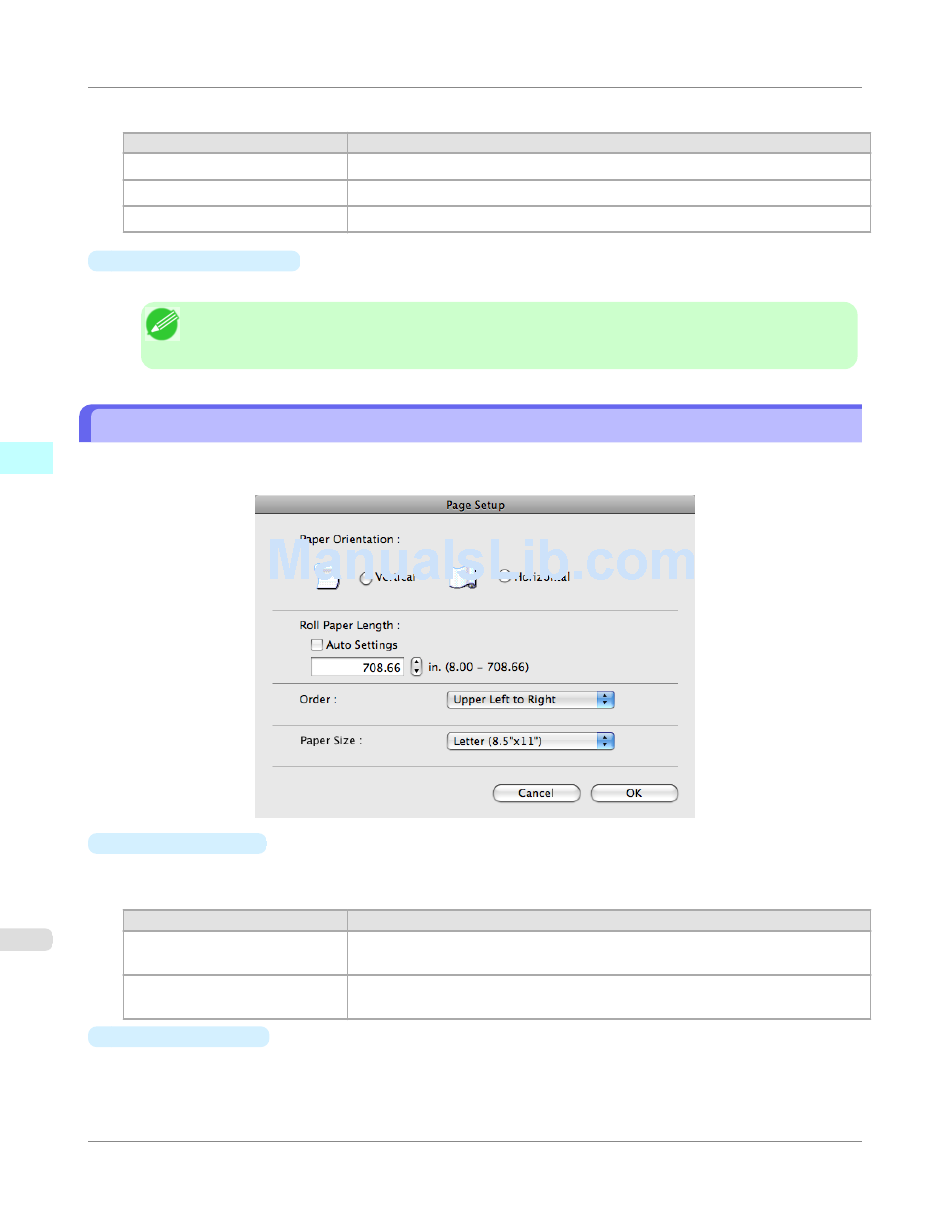Select the Horizontal paper orientation radio button
Image resolution: width=950 pixels, height=1229 pixels.
[505, 577]
